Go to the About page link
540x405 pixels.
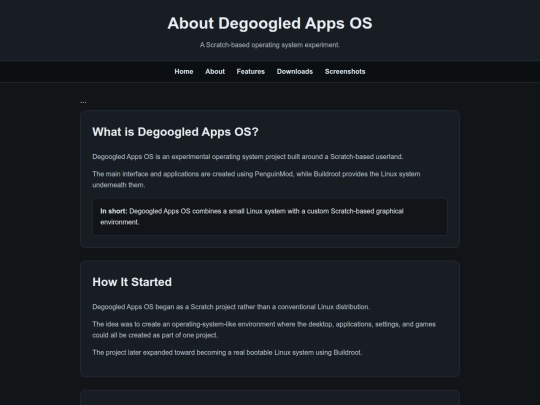[215, 72]
